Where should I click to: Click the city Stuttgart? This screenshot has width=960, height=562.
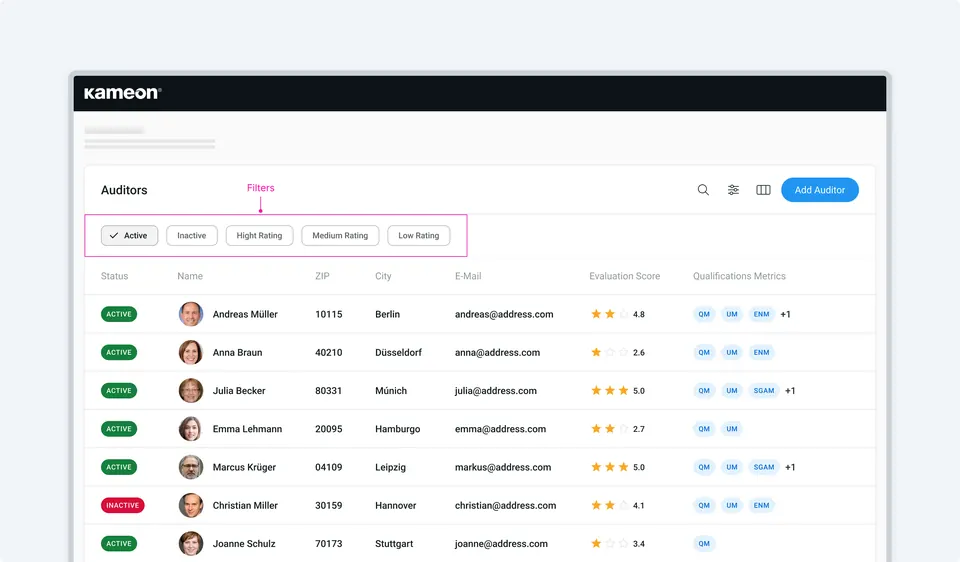coord(394,544)
